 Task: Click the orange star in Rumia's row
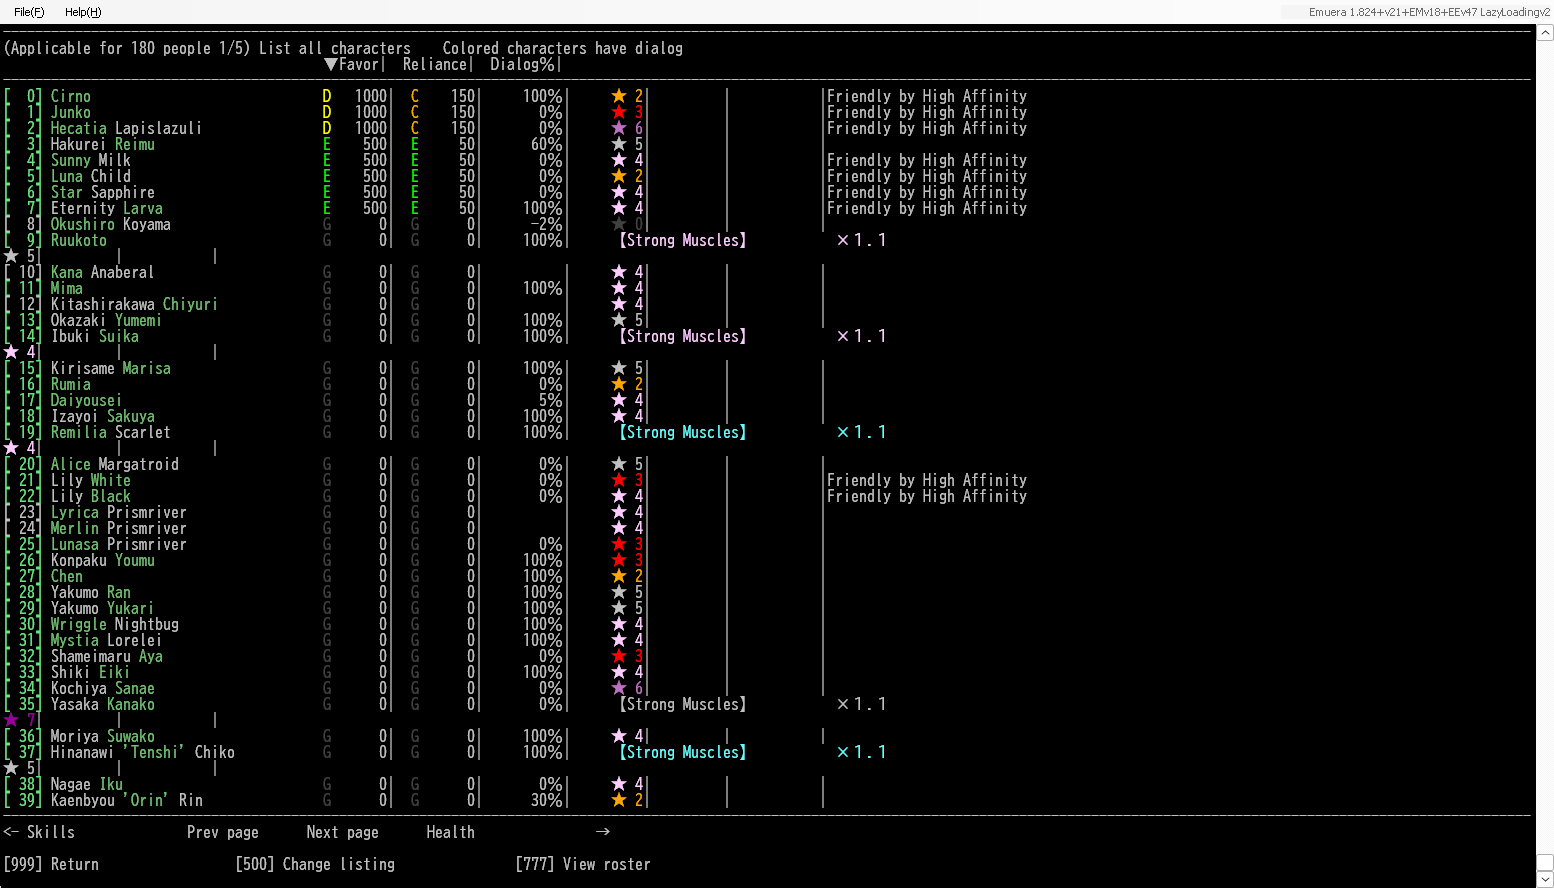(619, 384)
